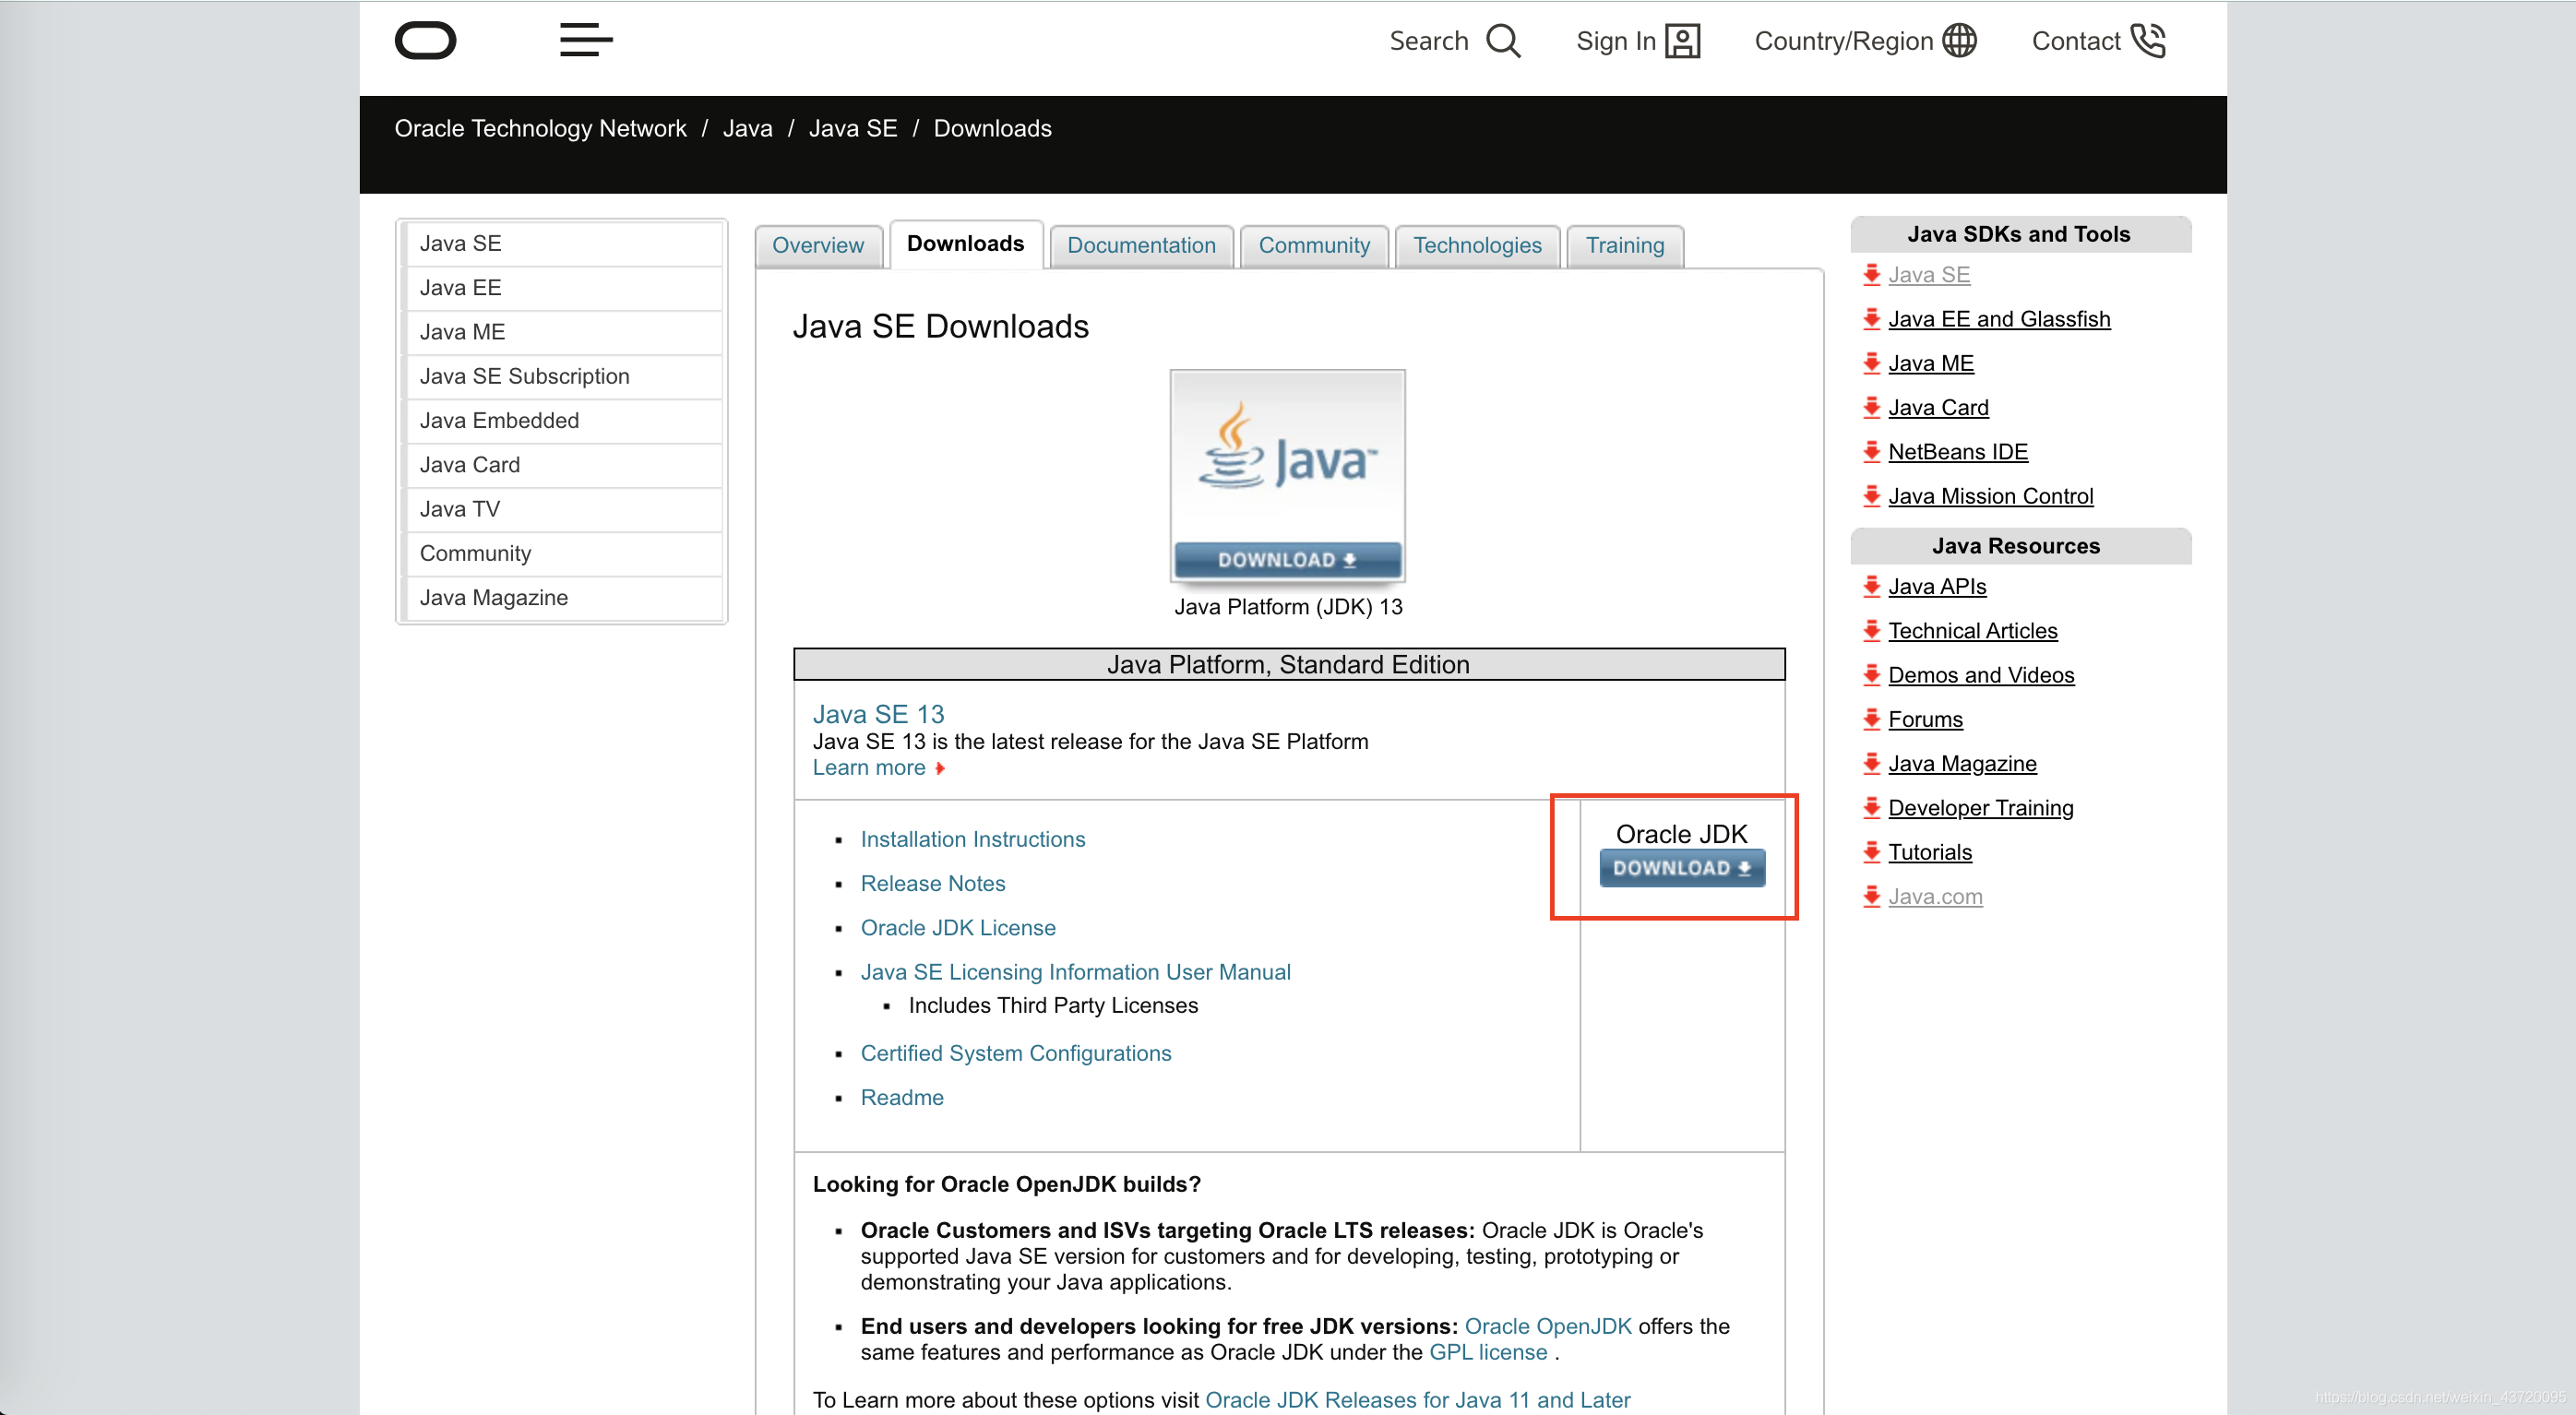Click red download arrow beside Java Mission Control
Viewport: 2576px width, 1415px height.
pos(1871,496)
